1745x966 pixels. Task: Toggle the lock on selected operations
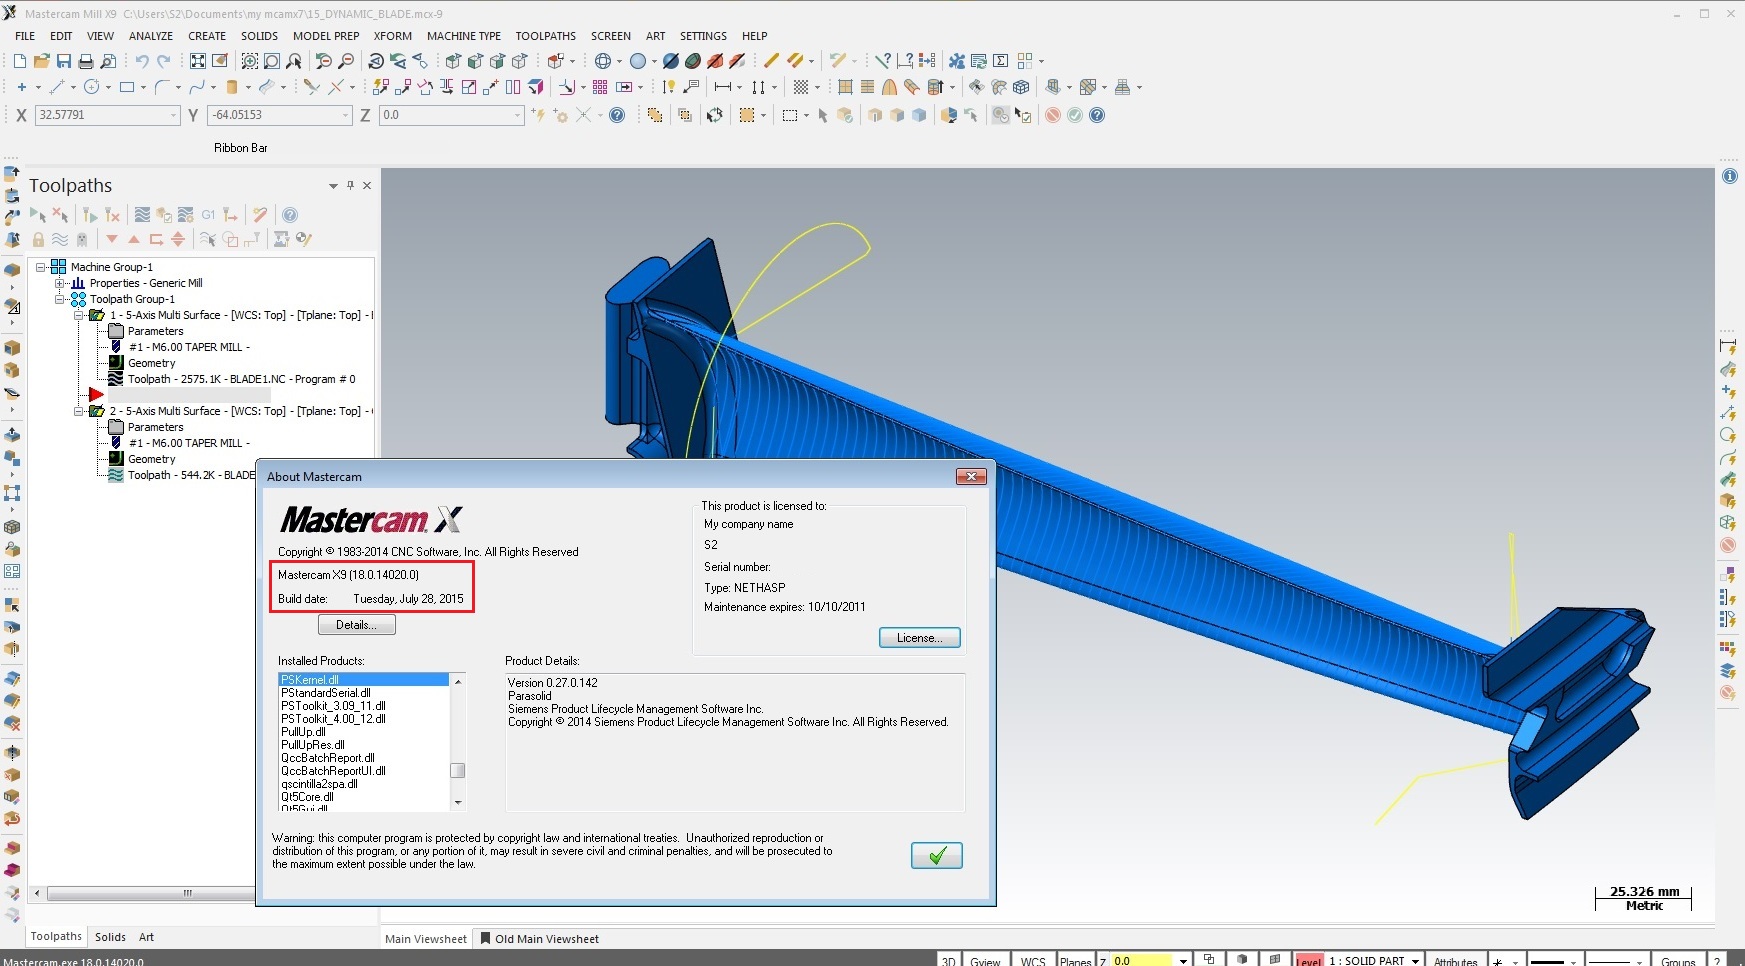pos(38,239)
